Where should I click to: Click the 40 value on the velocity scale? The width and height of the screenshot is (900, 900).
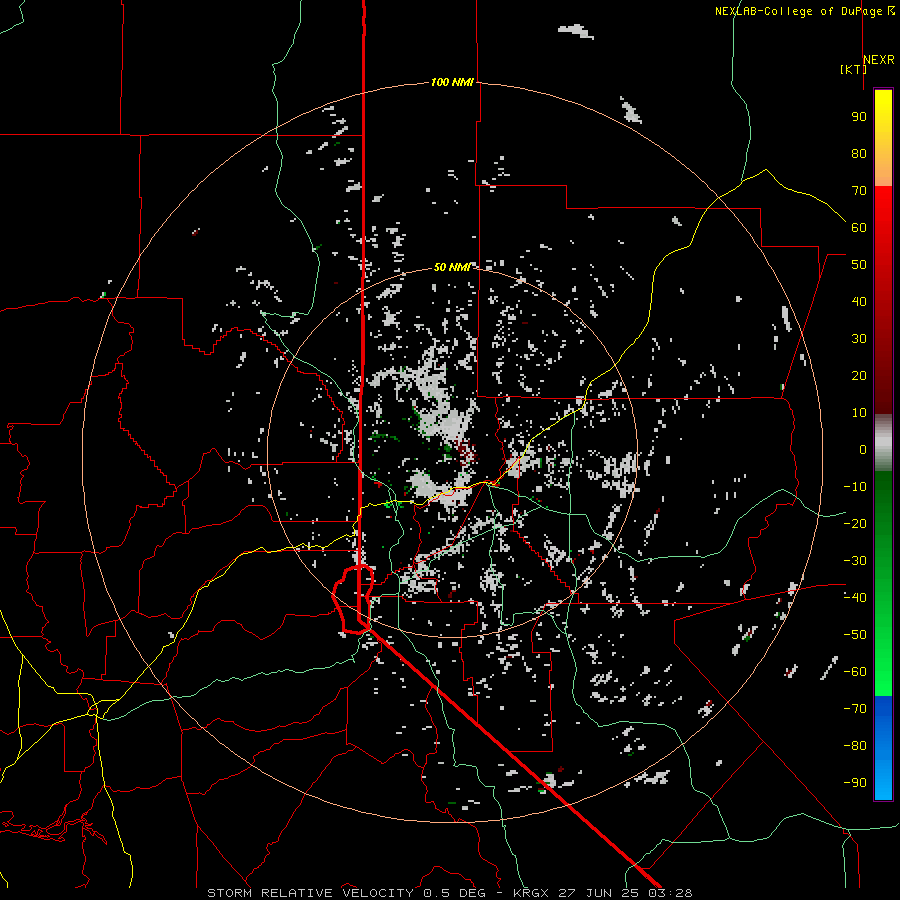tap(859, 301)
